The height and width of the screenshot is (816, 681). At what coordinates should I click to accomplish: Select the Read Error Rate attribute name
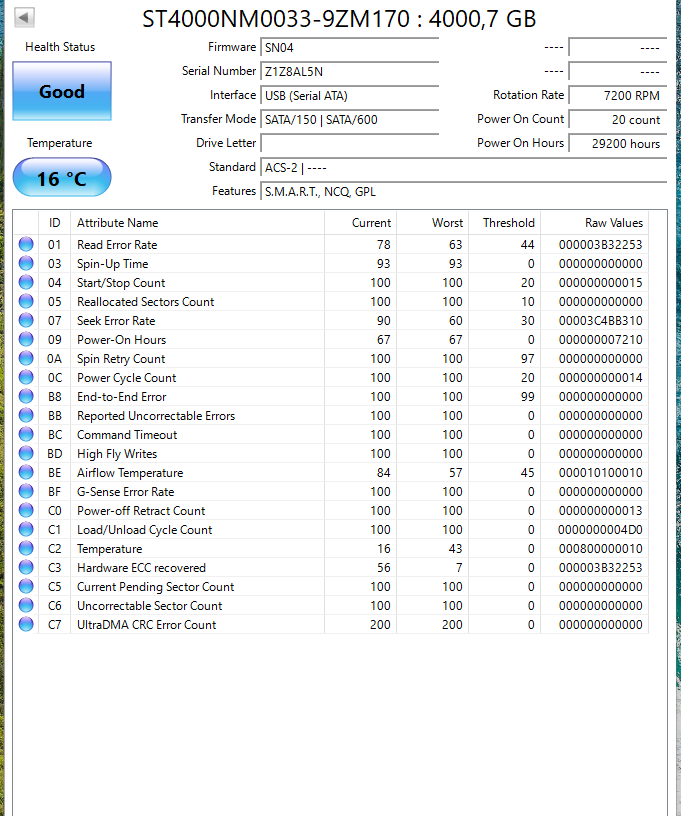pos(117,245)
